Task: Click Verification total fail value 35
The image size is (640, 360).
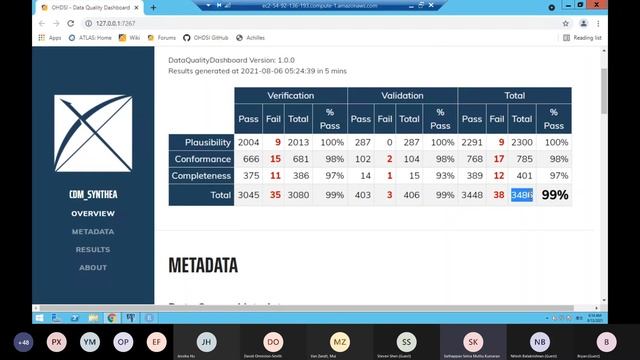Action: tap(275, 195)
